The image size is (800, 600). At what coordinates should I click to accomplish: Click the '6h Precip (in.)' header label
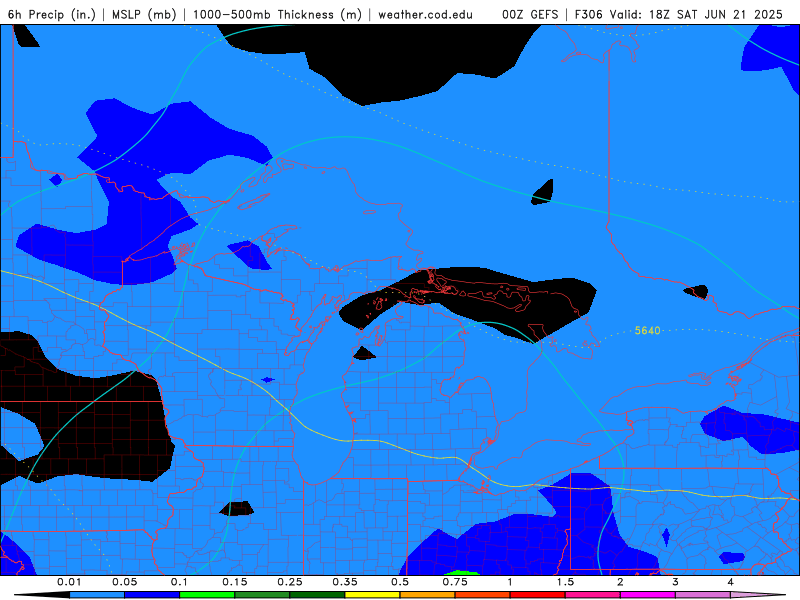point(52,15)
